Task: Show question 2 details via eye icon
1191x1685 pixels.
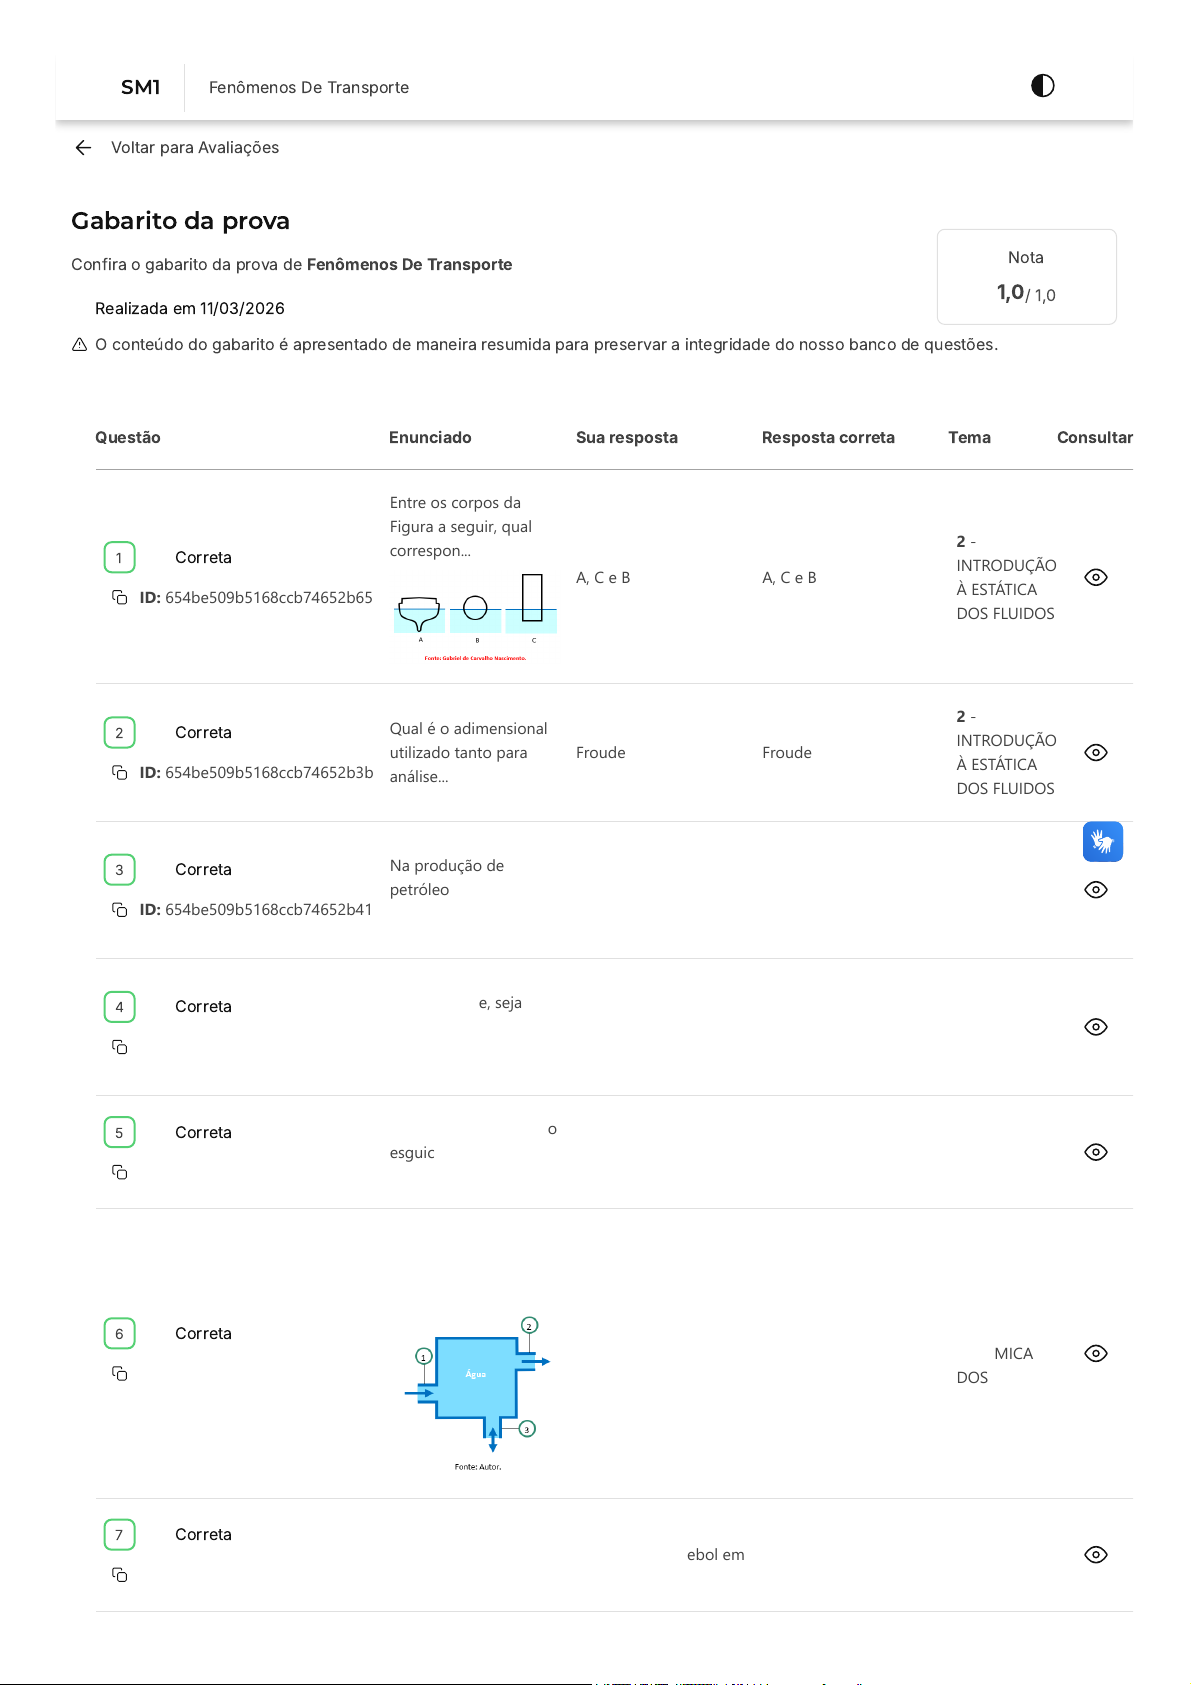Action: pyautogui.click(x=1096, y=753)
